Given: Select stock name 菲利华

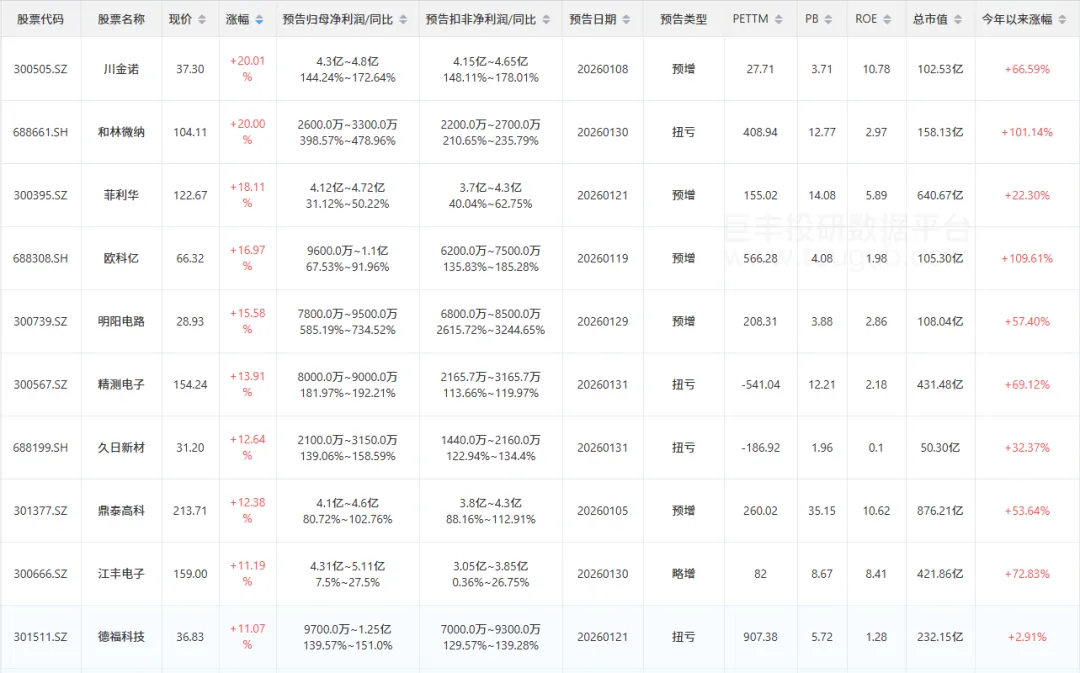Looking at the screenshot, I should tap(121, 196).
